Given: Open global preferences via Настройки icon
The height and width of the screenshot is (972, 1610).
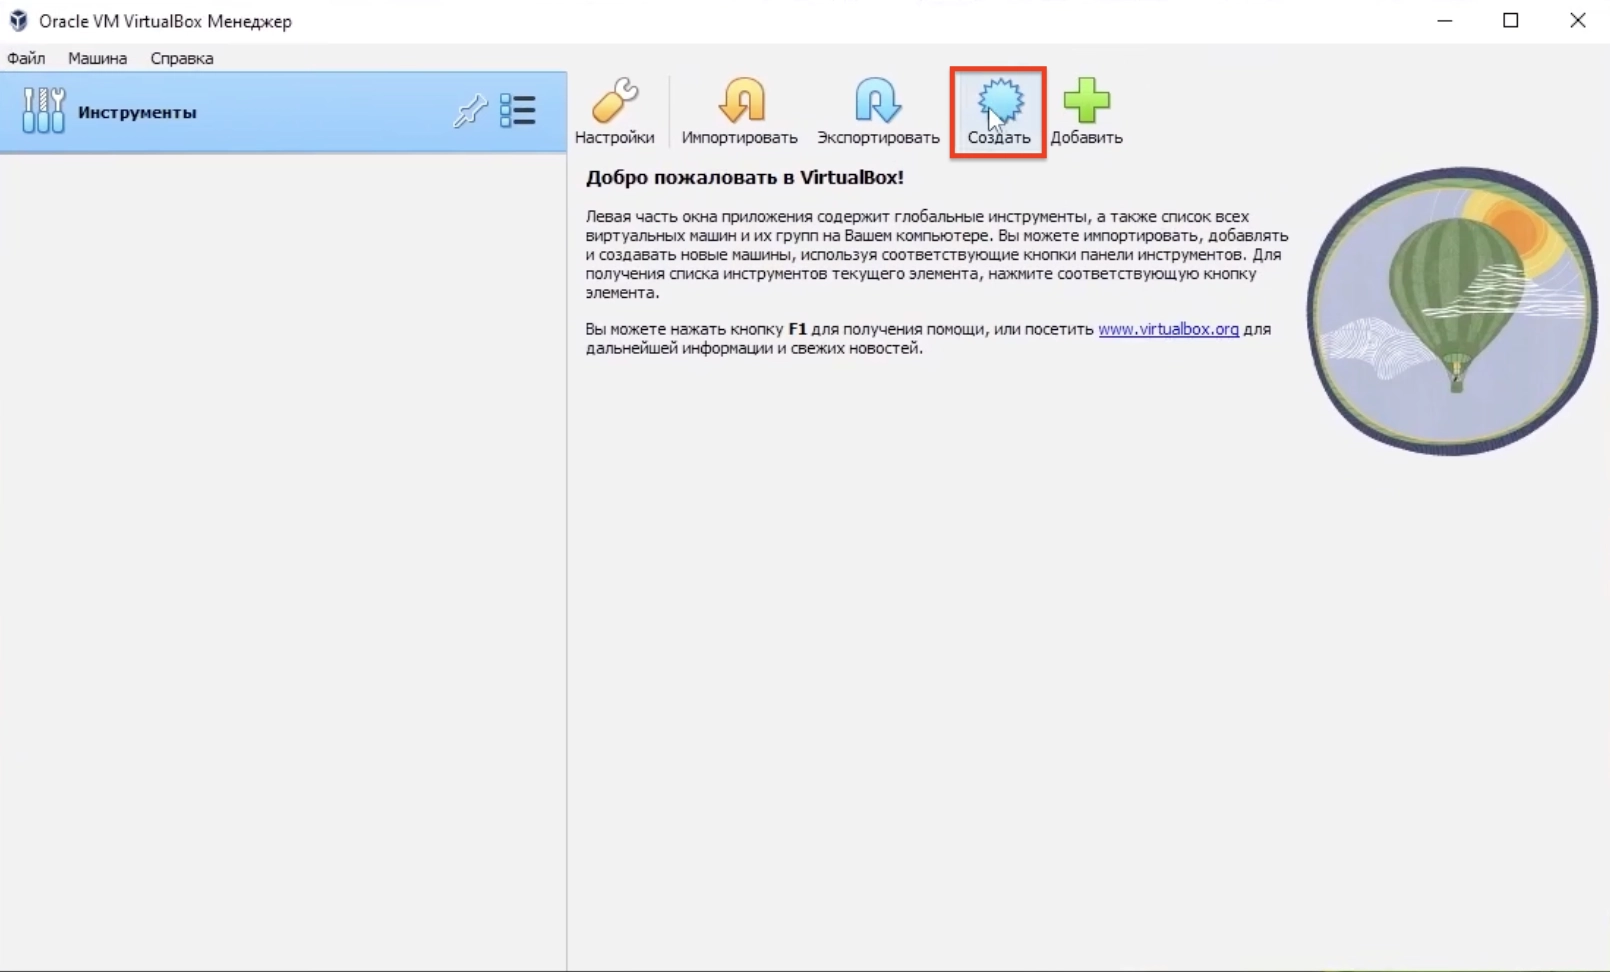Looking at the screenshot, I should [x=615, y=110].
